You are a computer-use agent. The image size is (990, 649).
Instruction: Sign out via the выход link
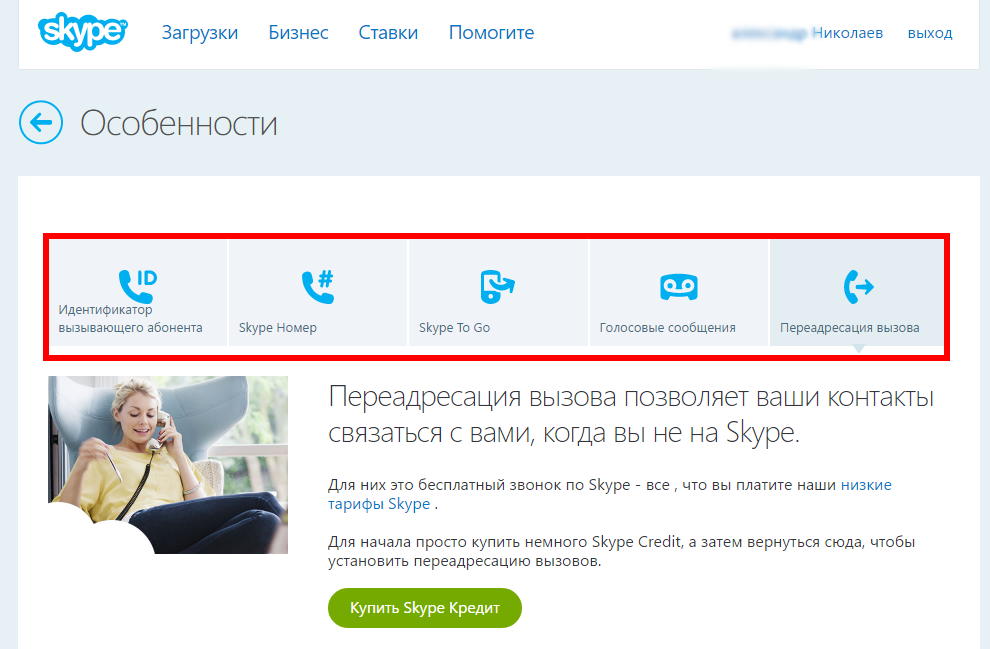[929, 33]
